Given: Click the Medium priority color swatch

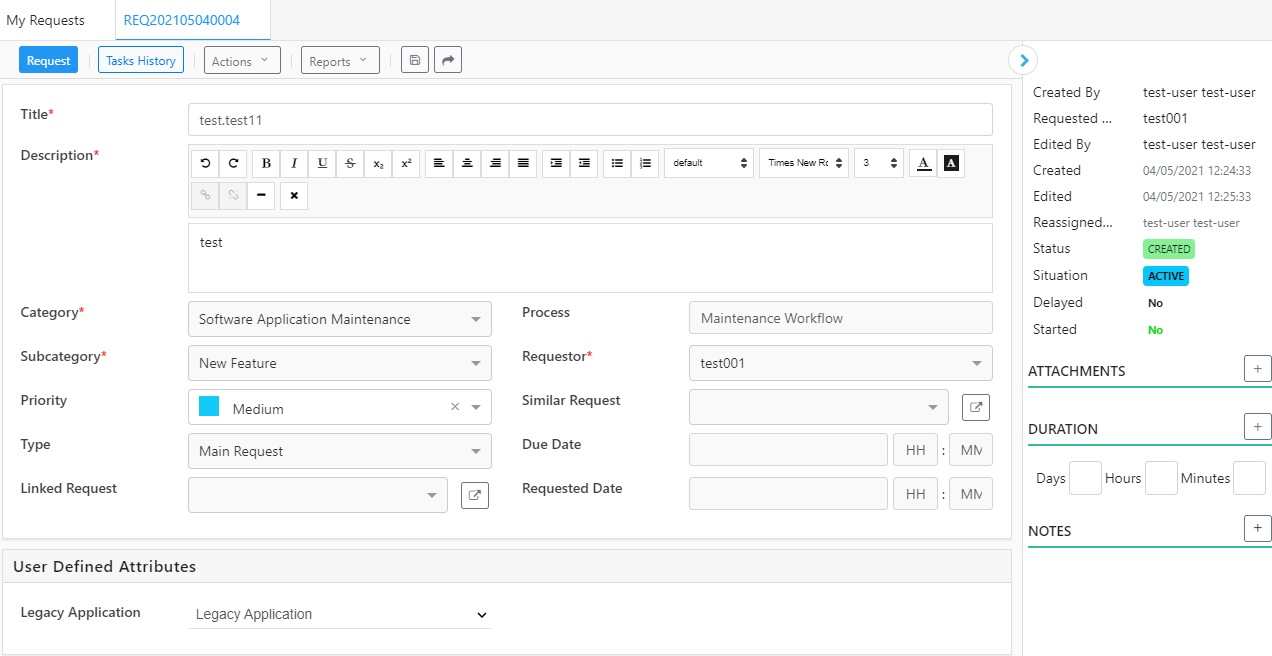Looking at the screenshot, I should [209, 406].
